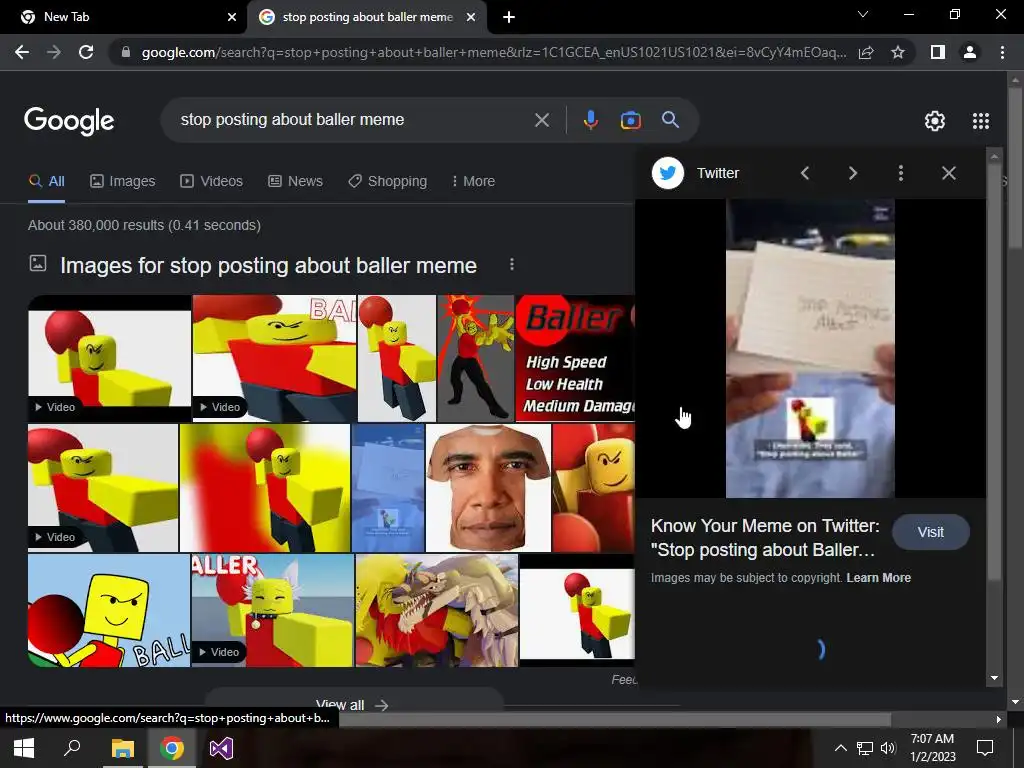1024x768 pixels.
Task: Open Google quick settings gear
Action: (x=935, y=121)
